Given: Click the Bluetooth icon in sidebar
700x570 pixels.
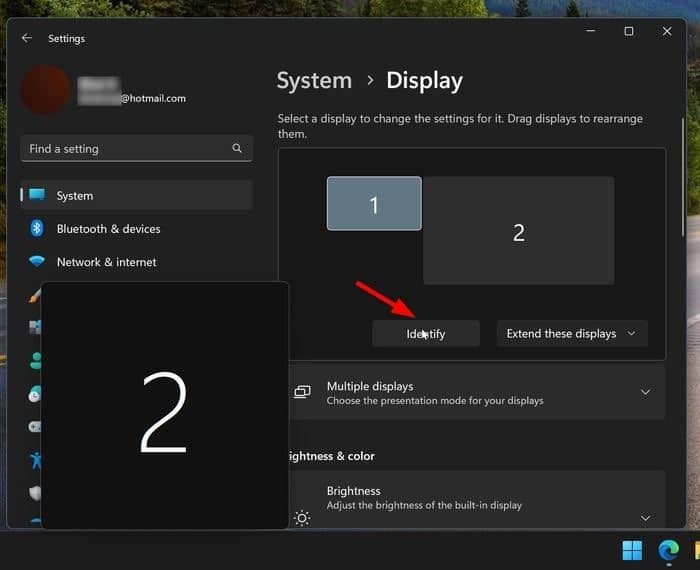Looking at the screenshot, I should (37, 229).
